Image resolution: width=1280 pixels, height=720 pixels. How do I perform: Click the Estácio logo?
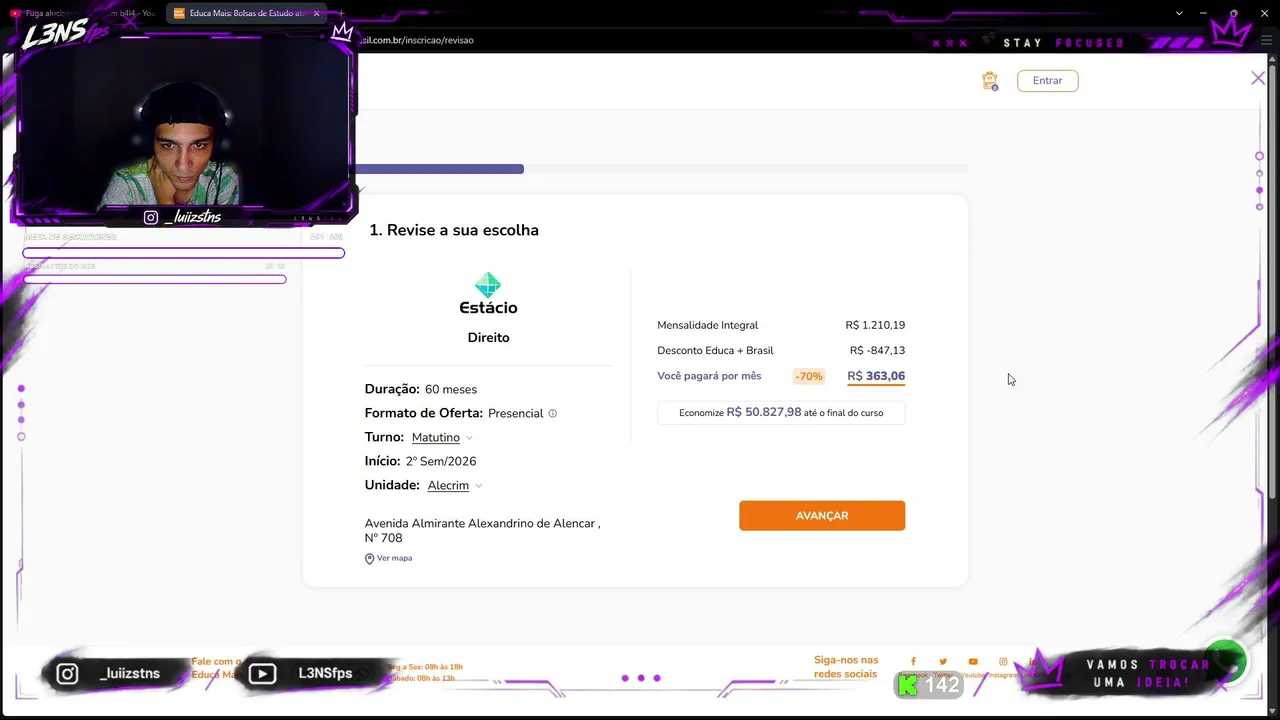coord(488,293)
